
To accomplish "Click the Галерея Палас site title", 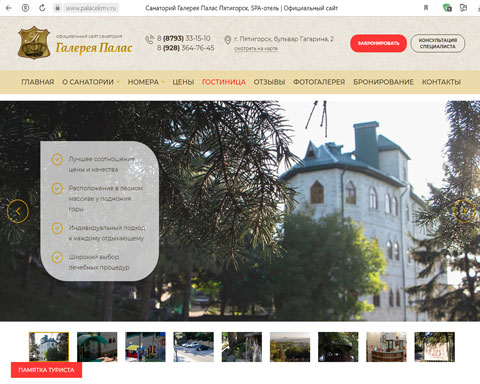I will (94, 48).
